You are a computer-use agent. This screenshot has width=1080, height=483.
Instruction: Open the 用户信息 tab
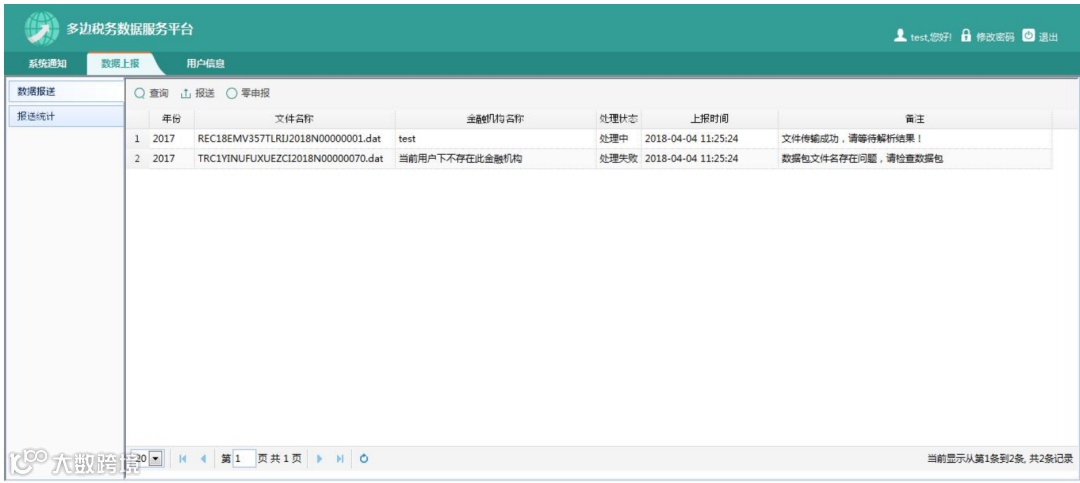coord(205,63)
